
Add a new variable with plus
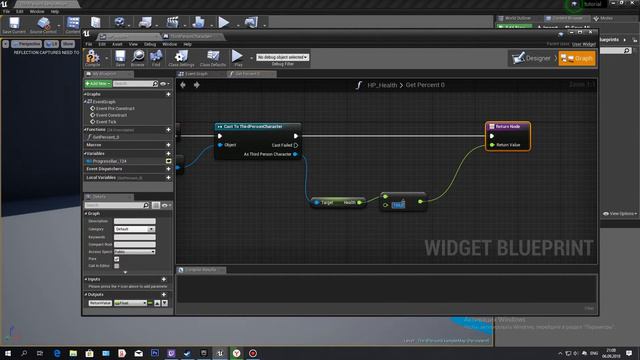click(168, 153)
